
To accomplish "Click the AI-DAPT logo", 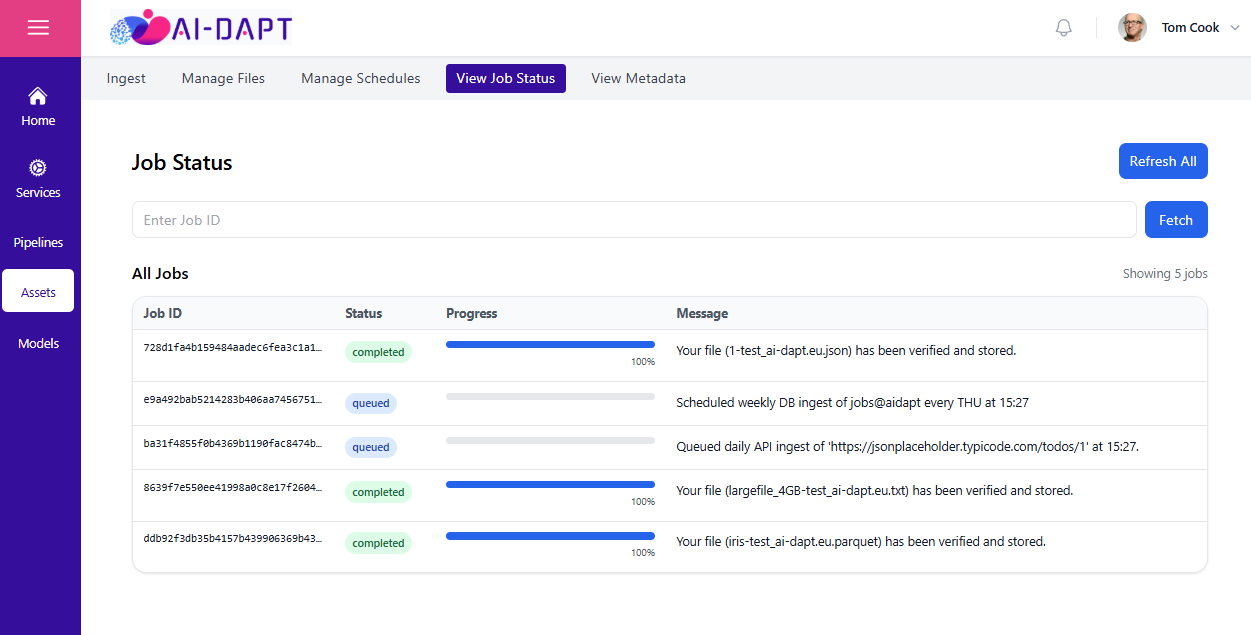I will [x=201, y=28].
